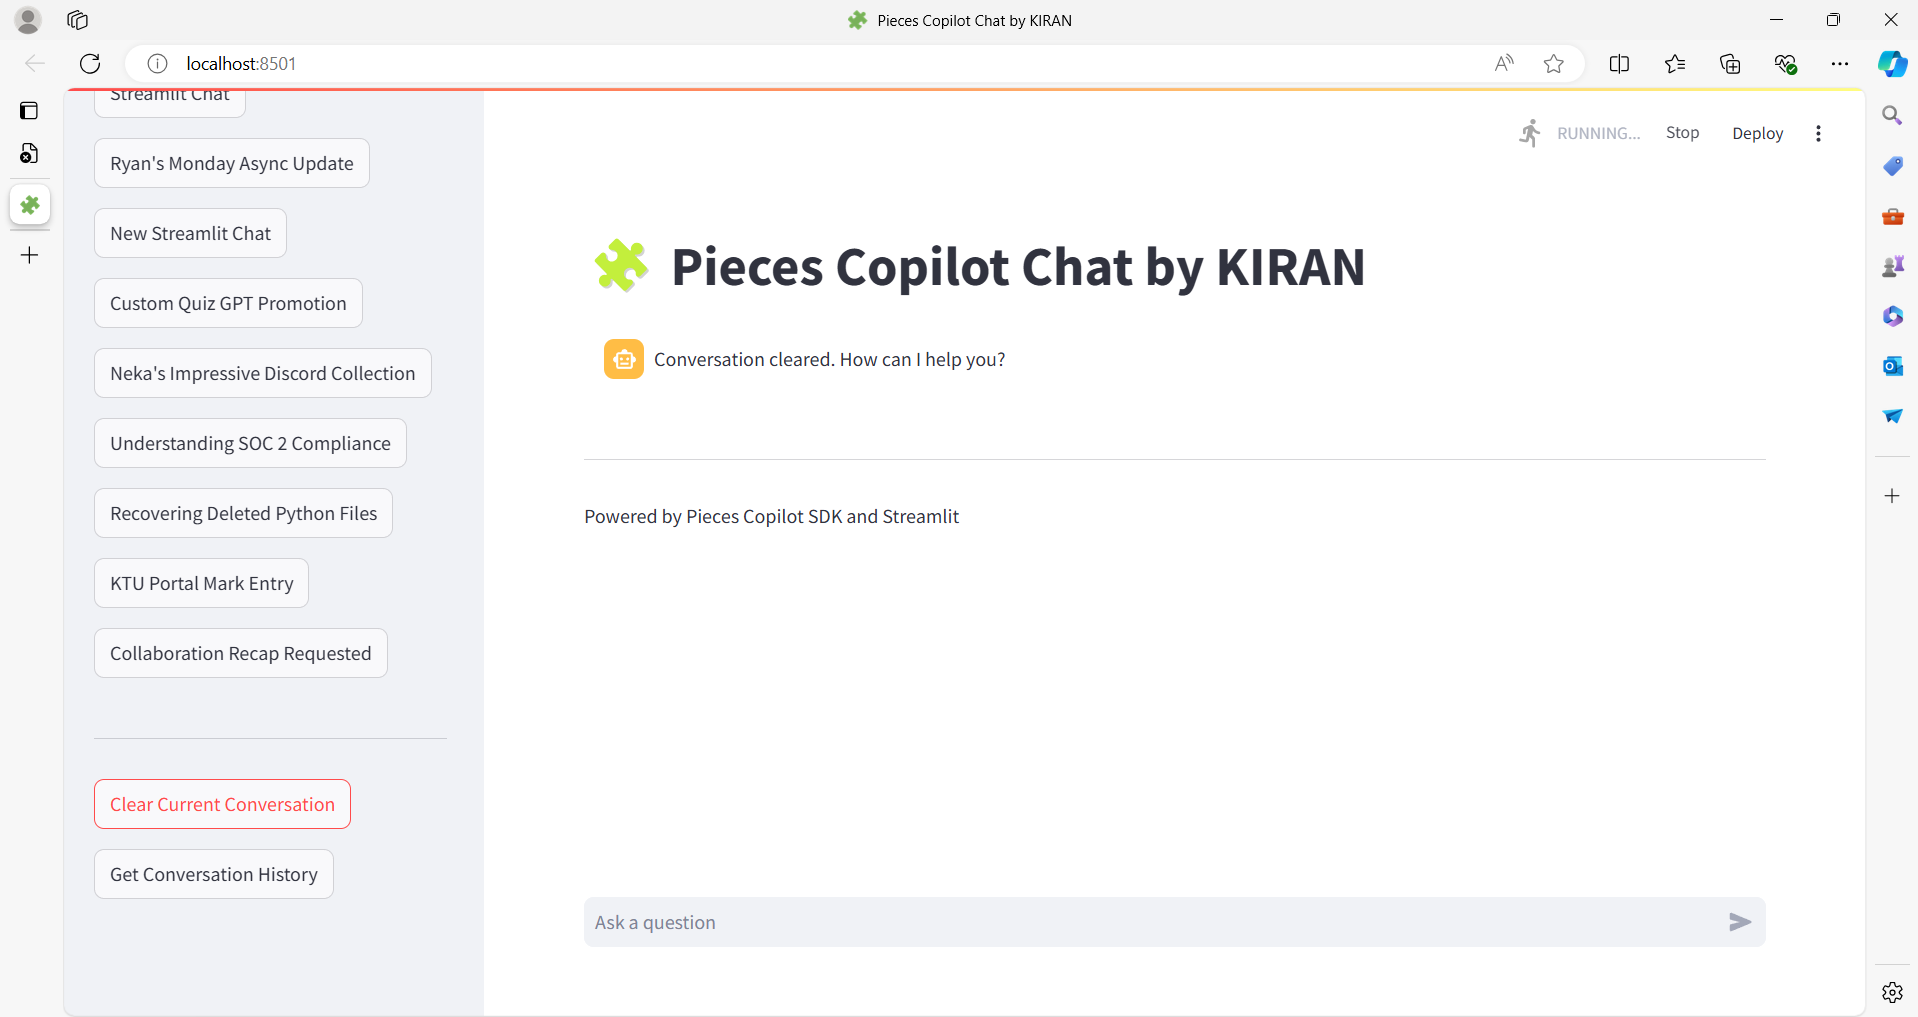The image size is (1918, 1017).
Task: Click Clear Current Conversation button
Action: pyautogui.click(x=222, y=804)
